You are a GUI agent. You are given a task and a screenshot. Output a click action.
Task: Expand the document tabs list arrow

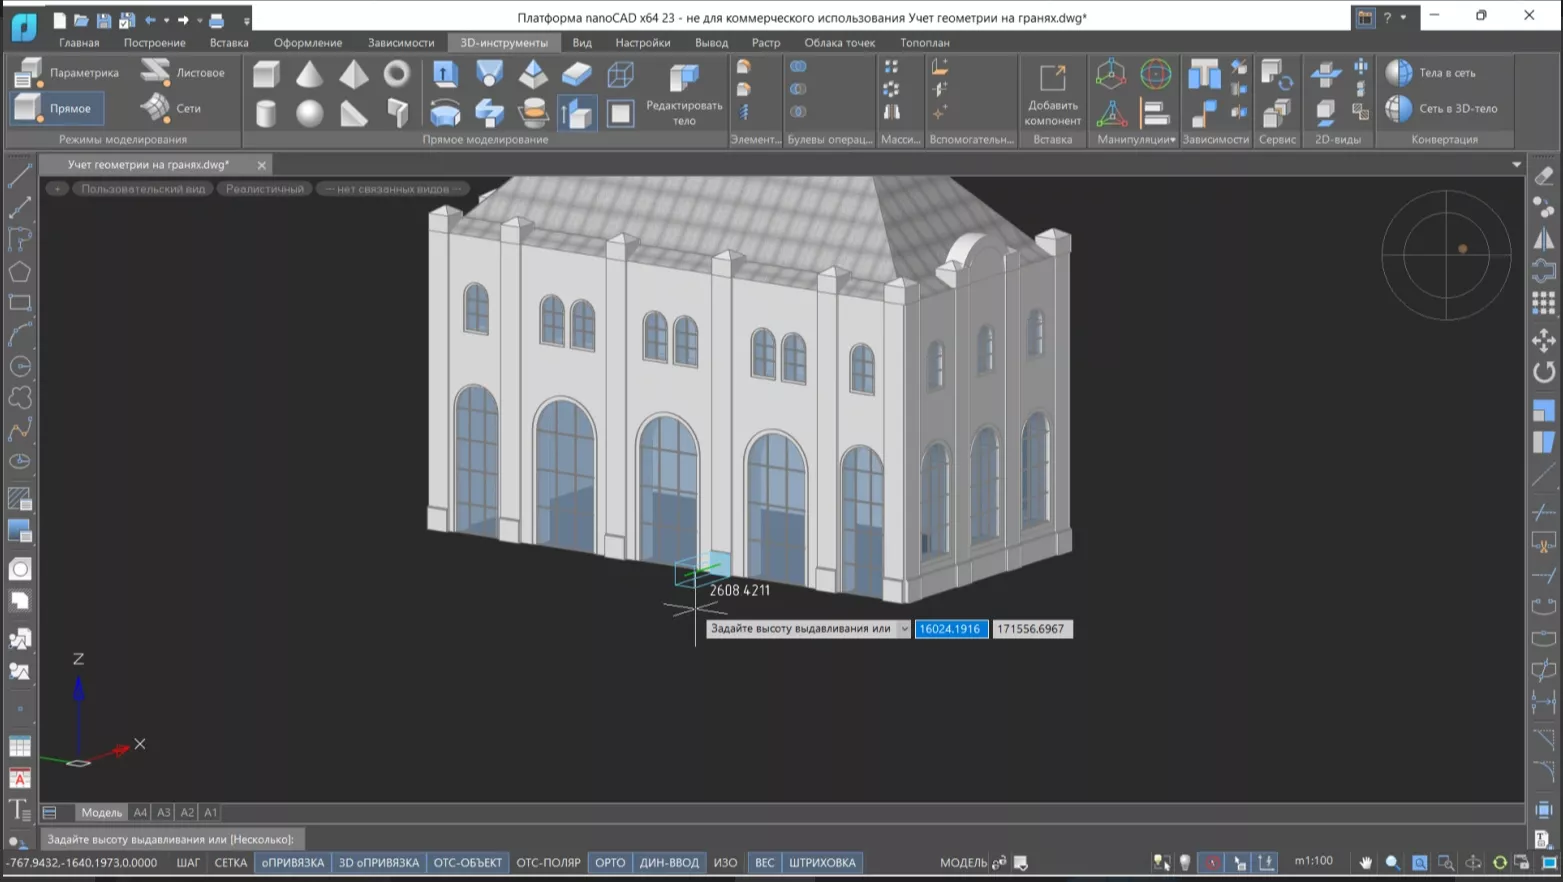click(1516, 165)
